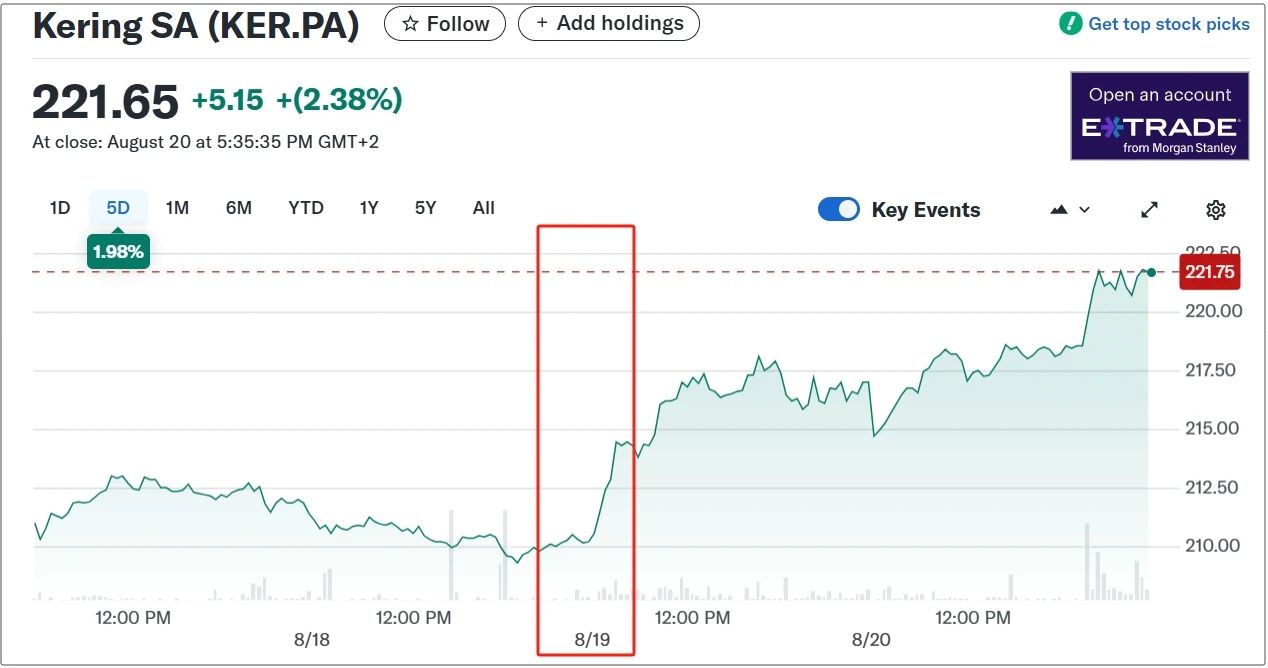The image size is (1268, 668).
Task: Select the 5D time range tab
Action: (x=118, y=208)
